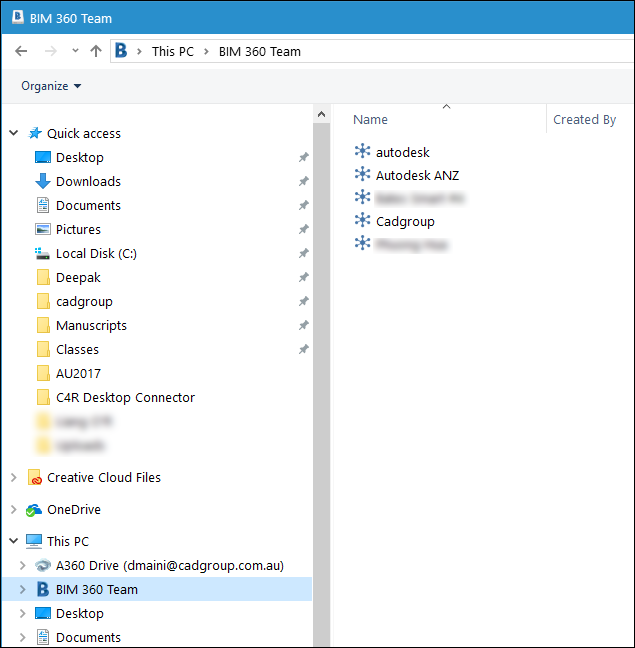Click the A360 Drive icon
The width and height of the screenshot is (635, 648).
[43, 565]
